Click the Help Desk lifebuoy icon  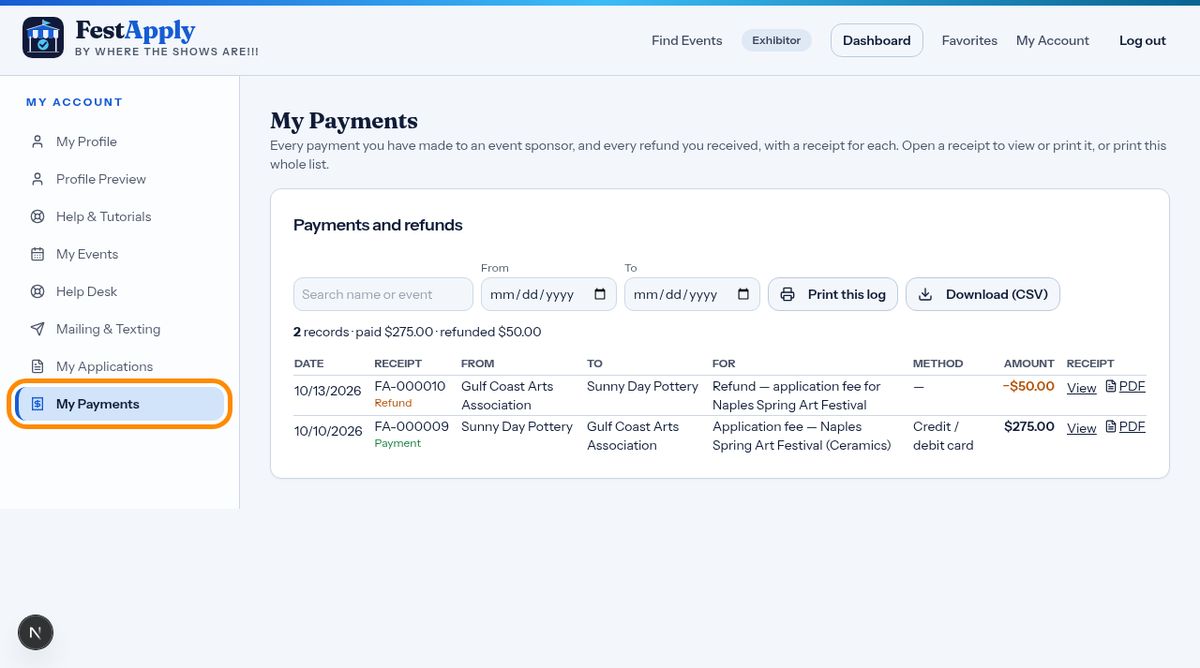coord(37,292)
